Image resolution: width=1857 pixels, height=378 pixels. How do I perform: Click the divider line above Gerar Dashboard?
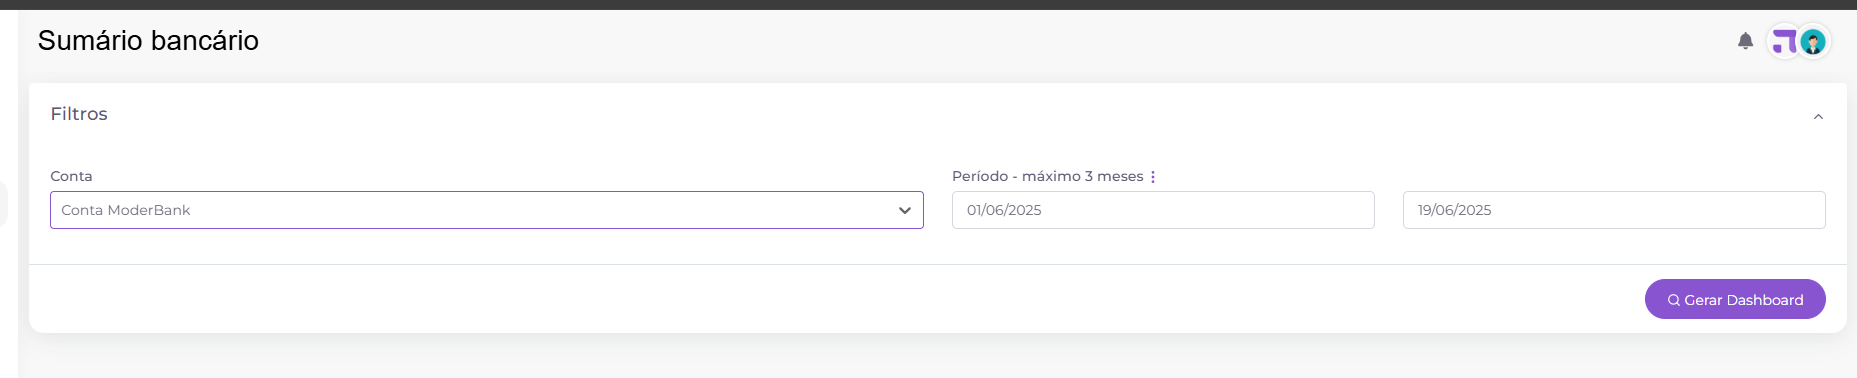pos(938,264)
